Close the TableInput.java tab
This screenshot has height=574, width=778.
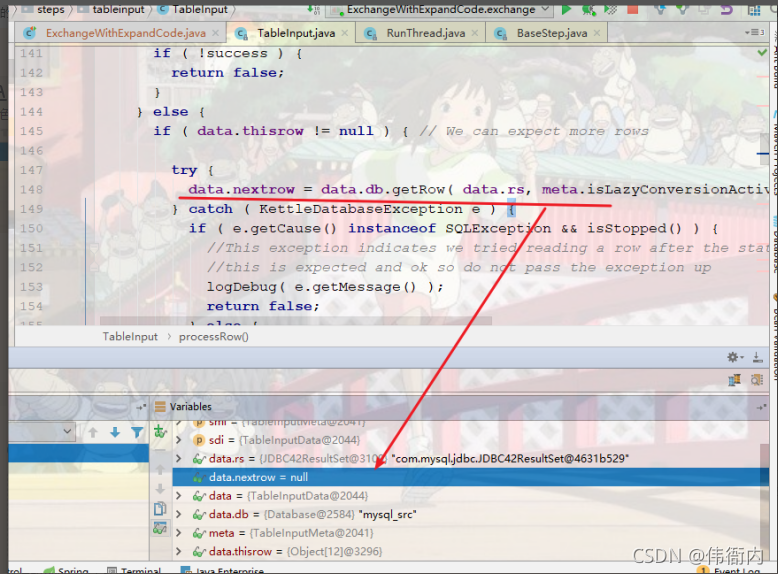click(x=345, y=33)
